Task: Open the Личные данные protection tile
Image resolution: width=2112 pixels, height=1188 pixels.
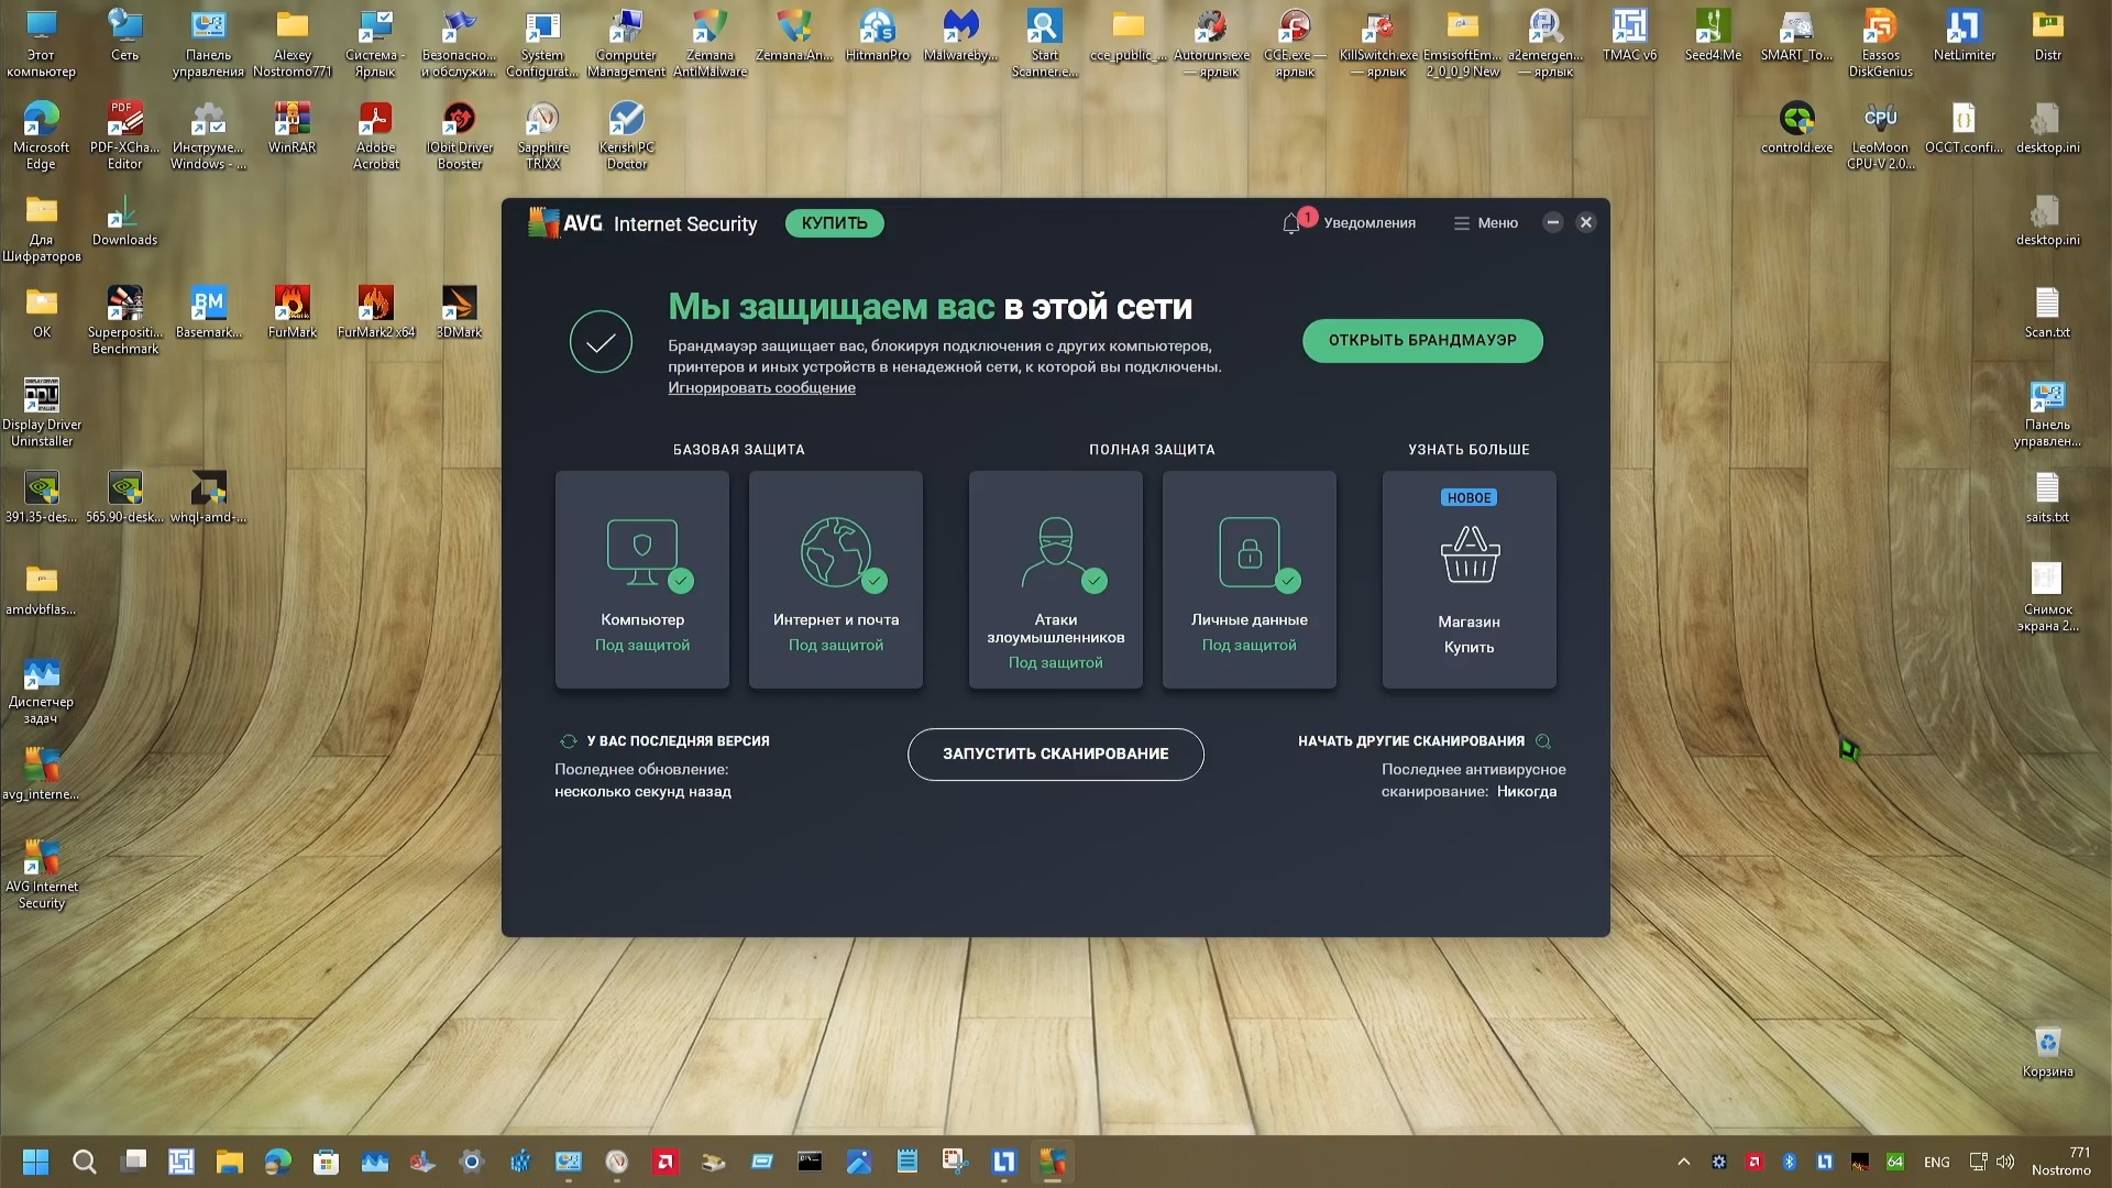Action: click(x=1249, y=579)
